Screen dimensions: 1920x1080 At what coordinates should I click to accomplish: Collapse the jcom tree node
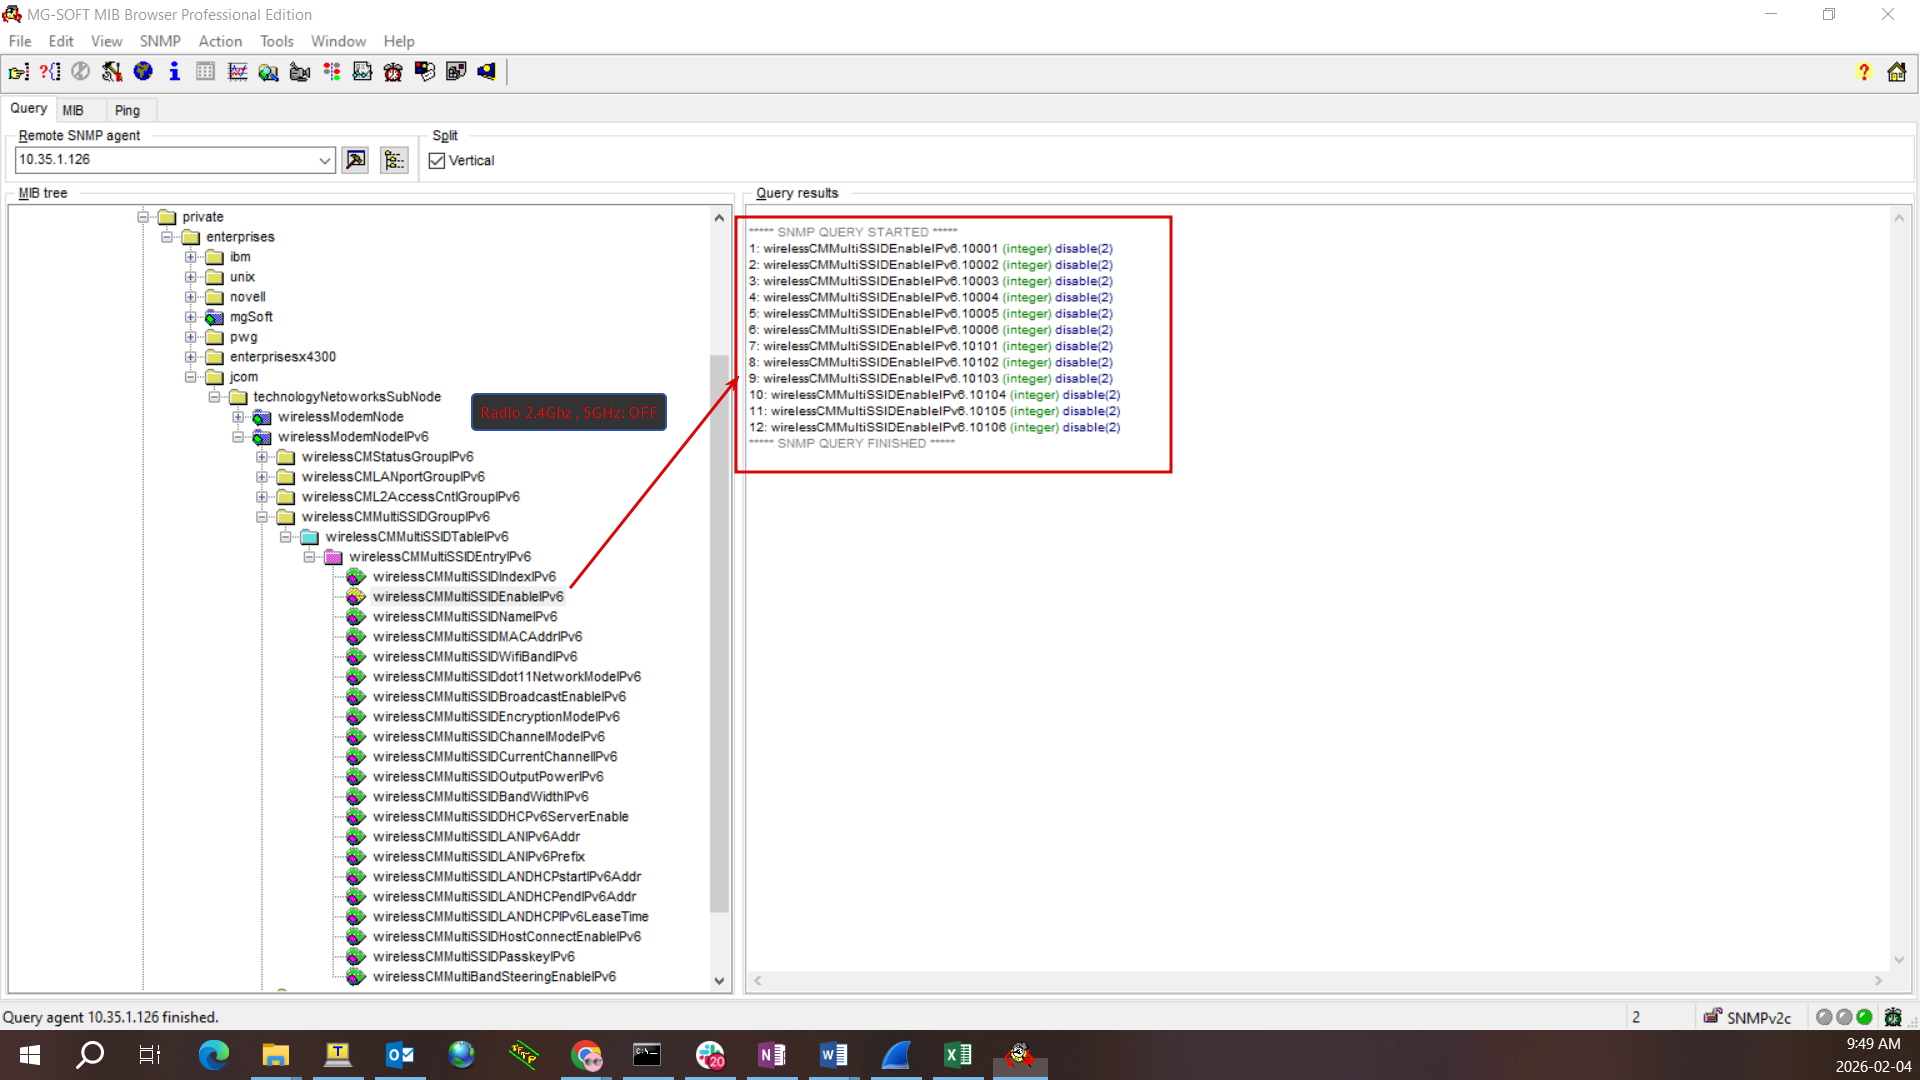tap(190, 377)
